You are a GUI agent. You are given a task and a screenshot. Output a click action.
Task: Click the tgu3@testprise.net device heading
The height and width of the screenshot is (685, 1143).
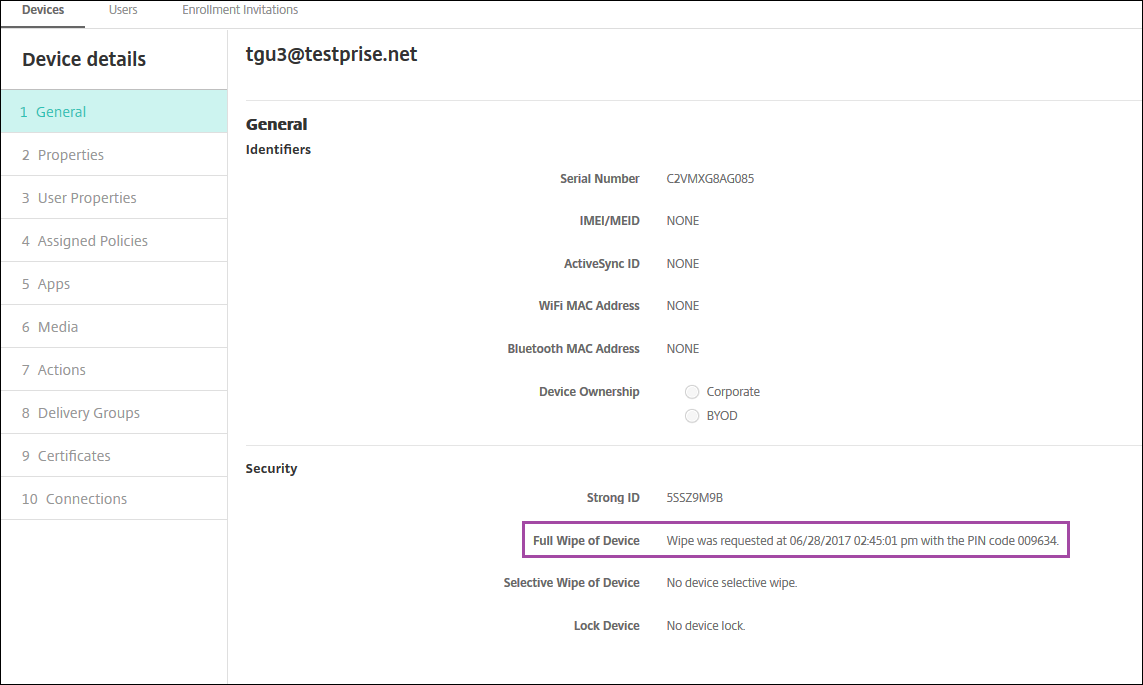click(331, 55)
